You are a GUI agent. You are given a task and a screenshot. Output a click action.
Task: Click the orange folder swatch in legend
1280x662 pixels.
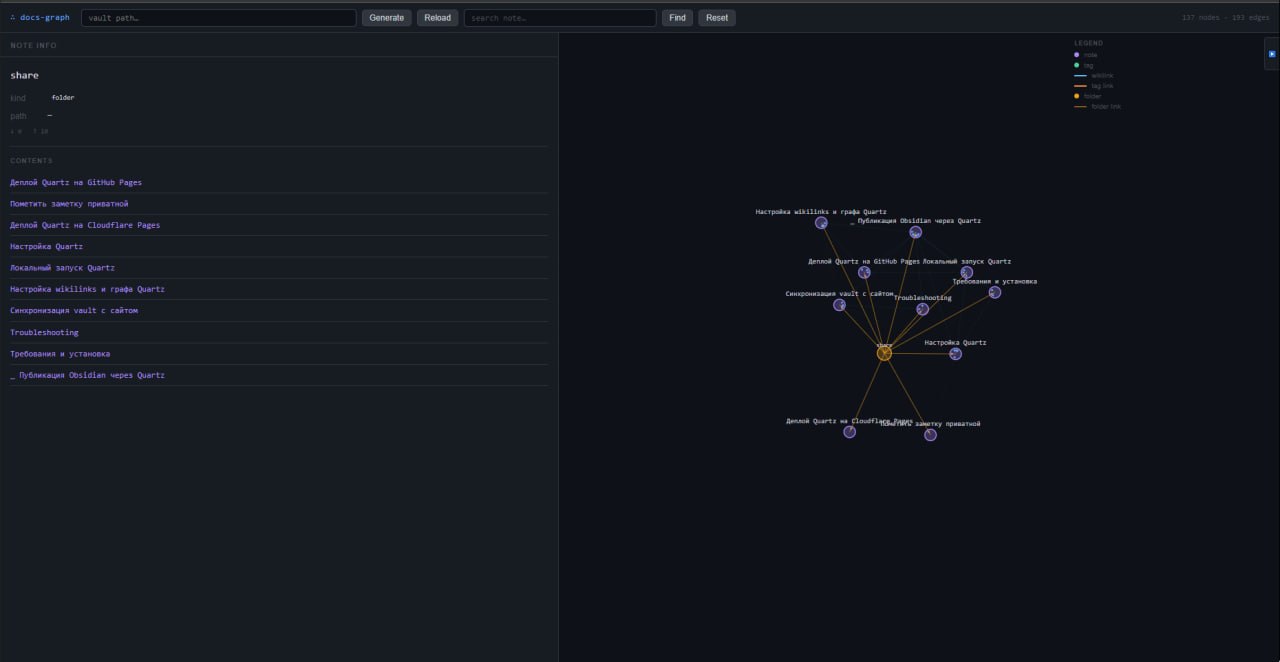click(1077, 96)
